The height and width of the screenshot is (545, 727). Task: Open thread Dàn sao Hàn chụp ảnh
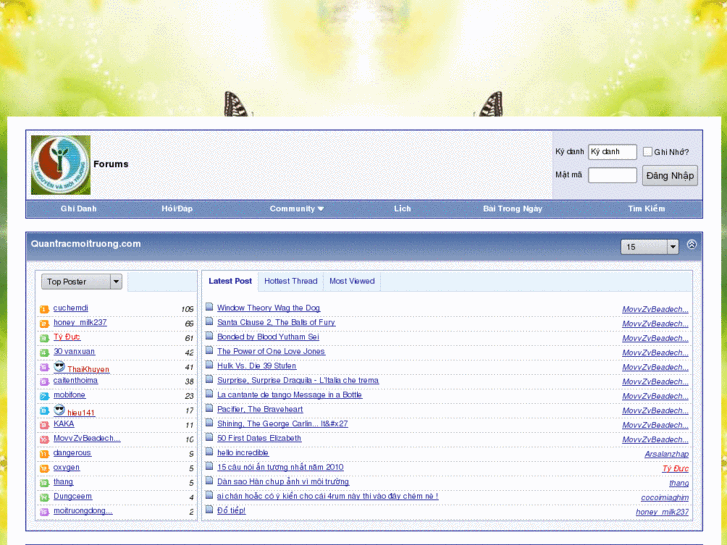[283, 482]
